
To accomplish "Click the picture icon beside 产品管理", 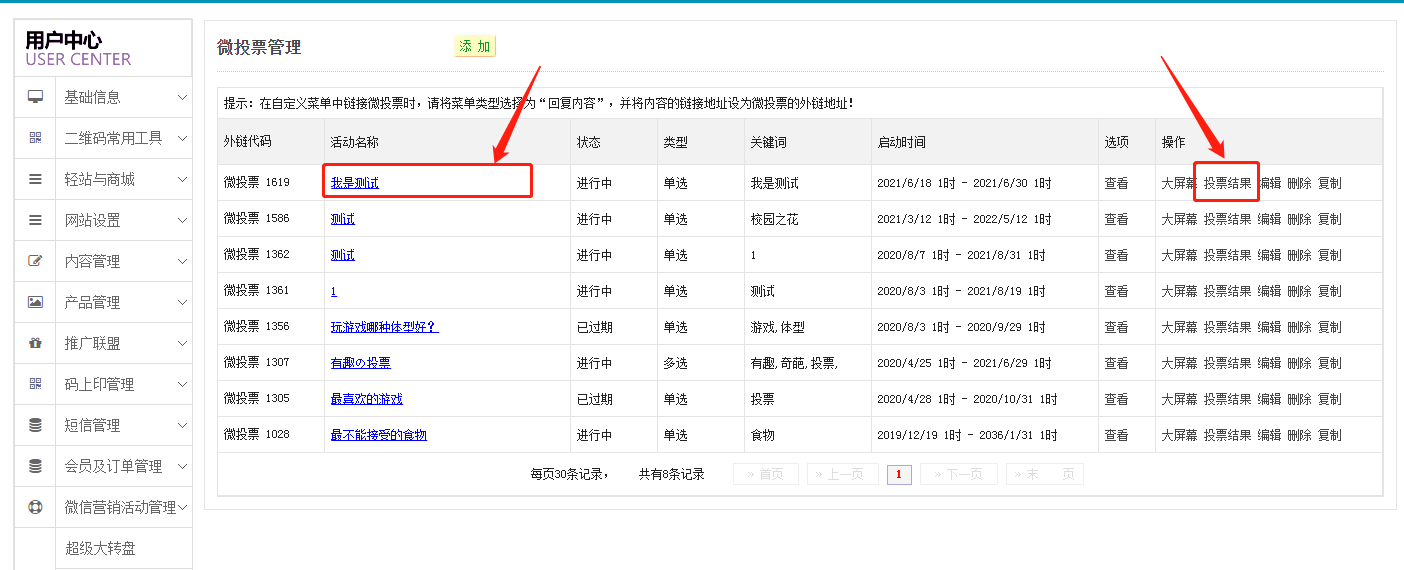I will point(36,302).
